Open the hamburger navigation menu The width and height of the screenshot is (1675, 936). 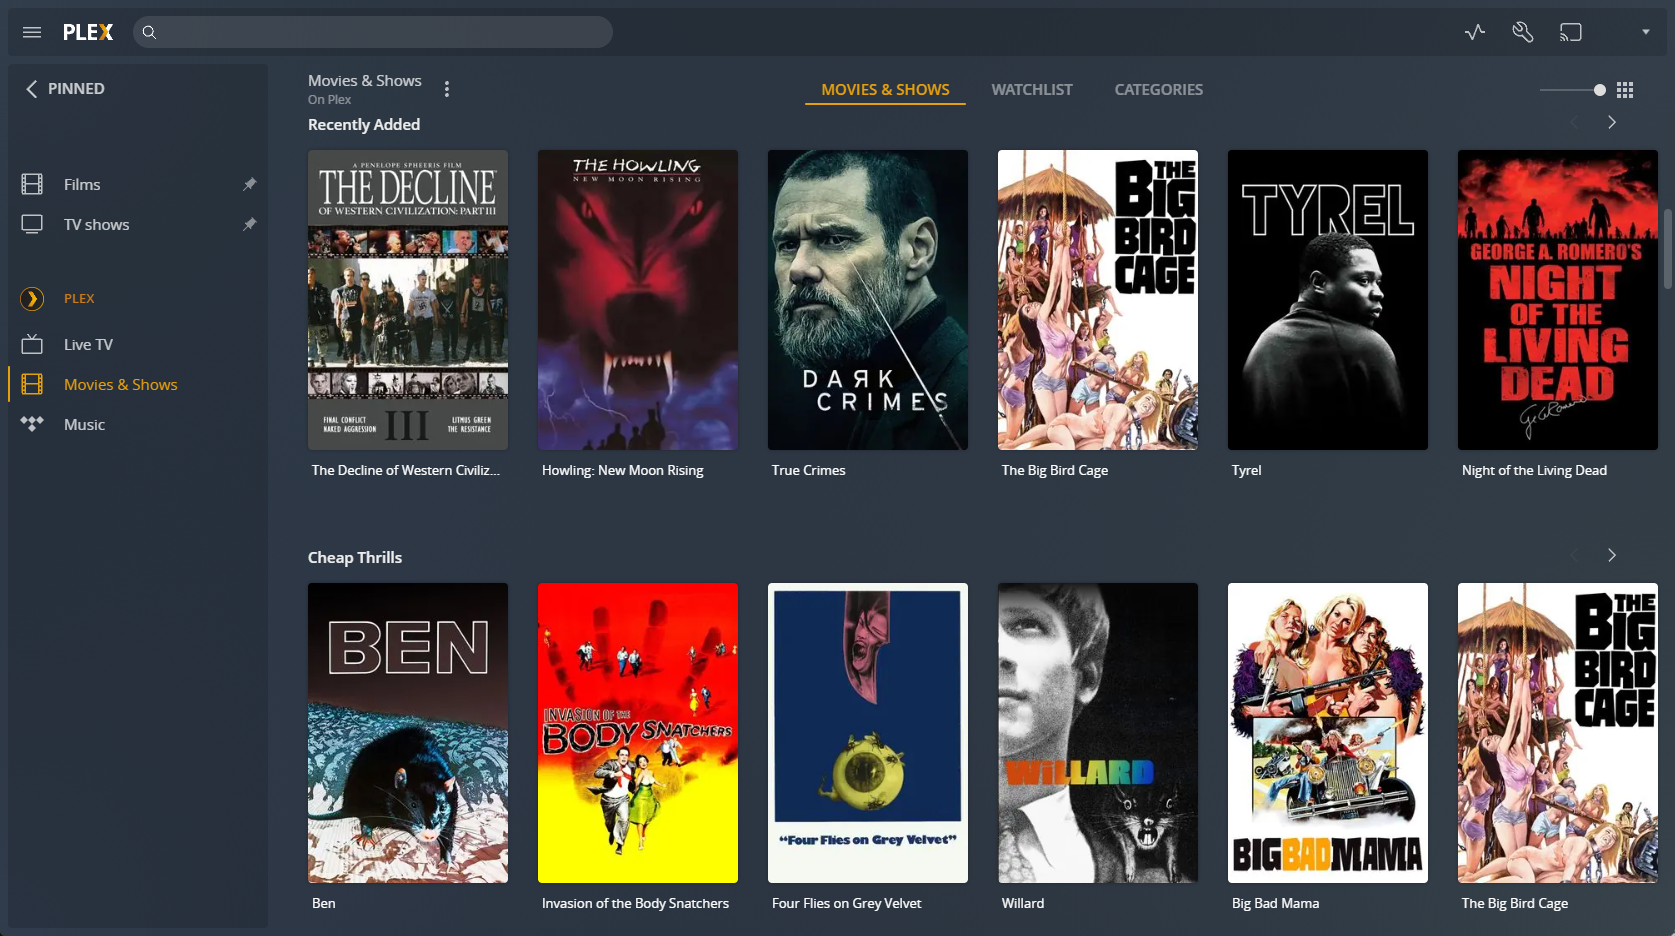(32, 32)
